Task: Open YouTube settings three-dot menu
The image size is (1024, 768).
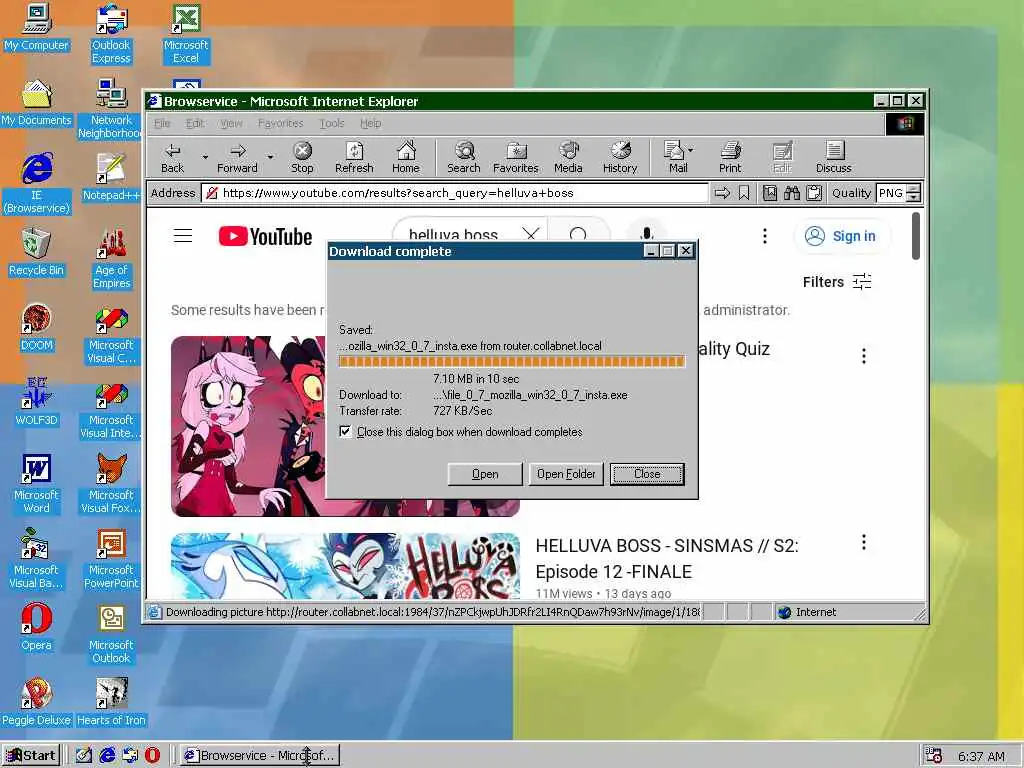Action: click(765, 236)
